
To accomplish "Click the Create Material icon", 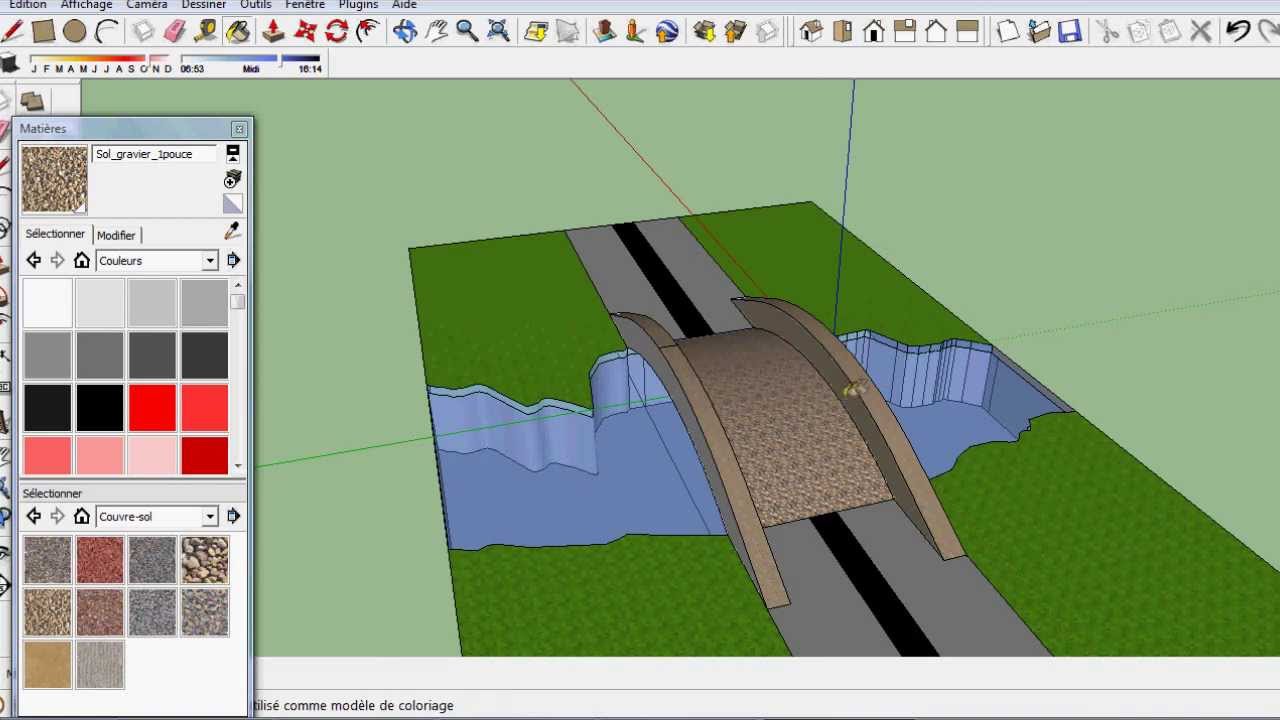I will (x=233, y=178).
